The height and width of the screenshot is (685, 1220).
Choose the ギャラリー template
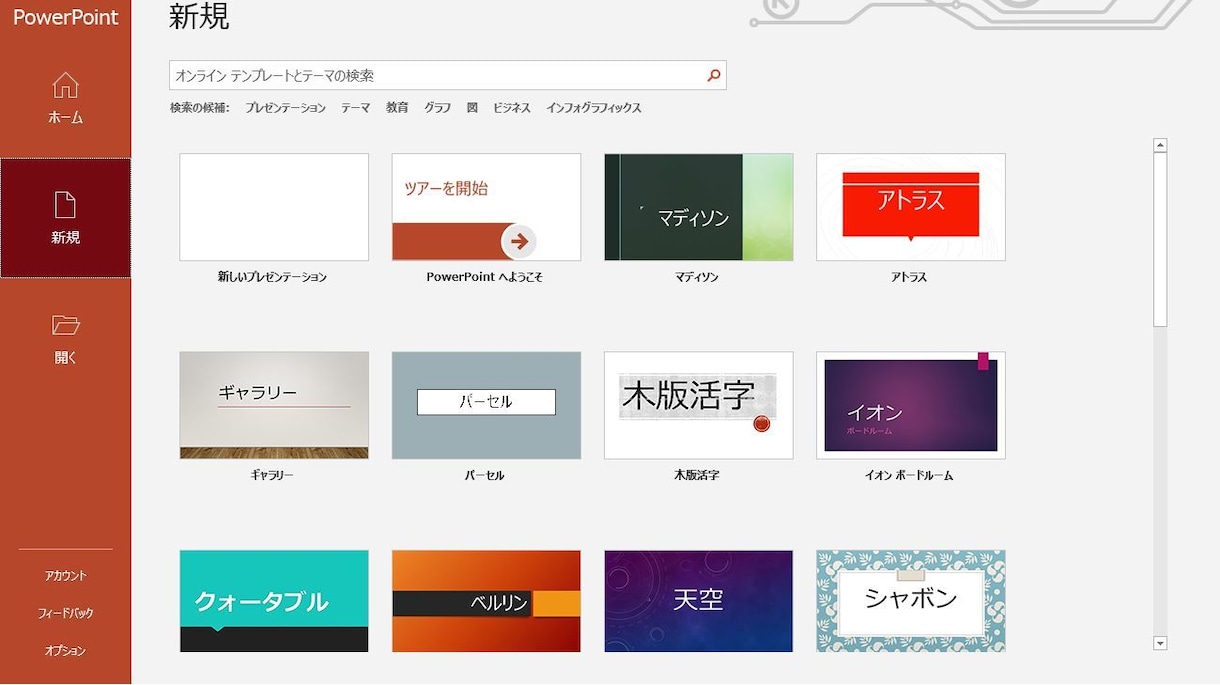(x=274, y=405)
